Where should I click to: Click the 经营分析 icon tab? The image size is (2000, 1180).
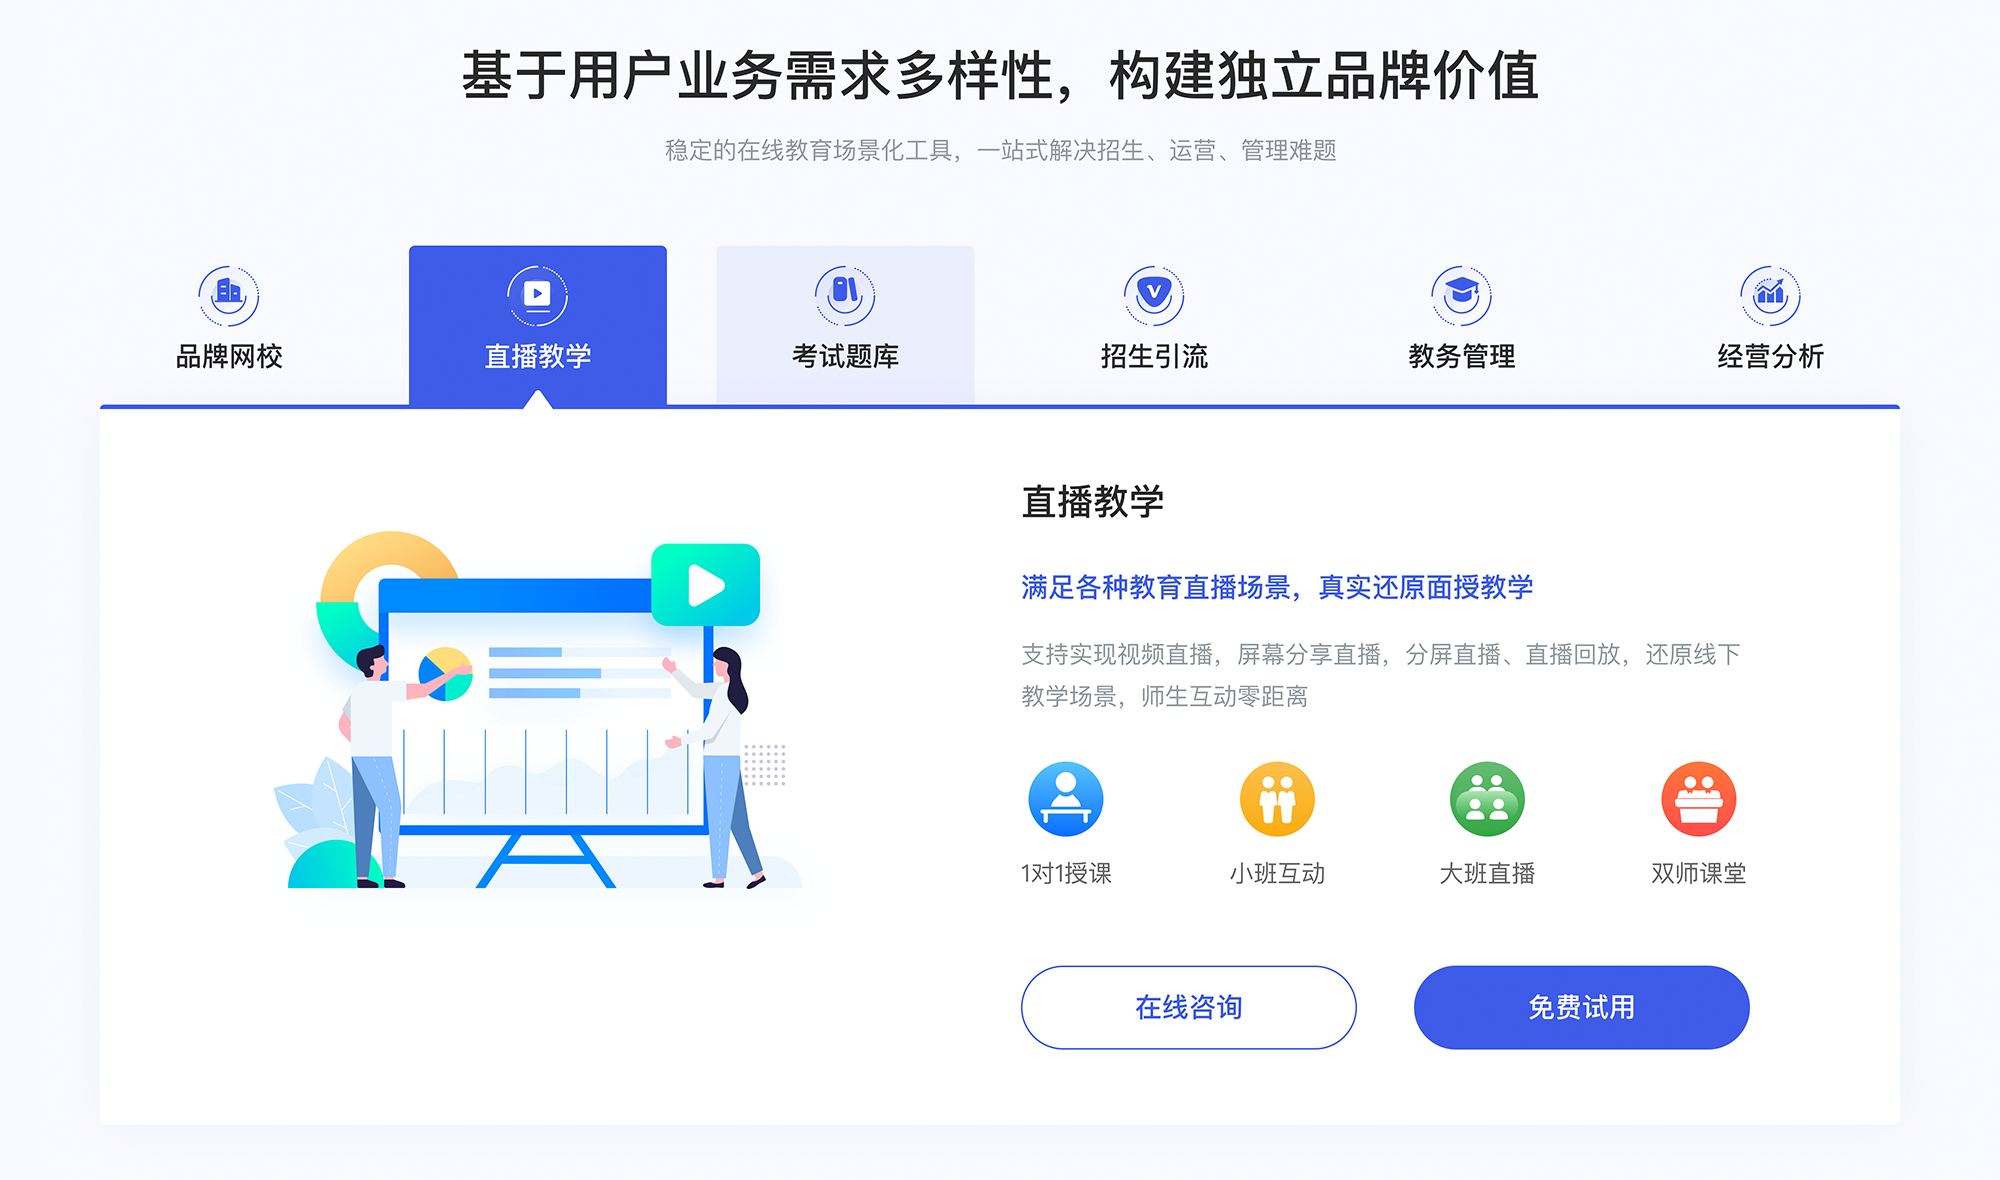pos(1774,288)
